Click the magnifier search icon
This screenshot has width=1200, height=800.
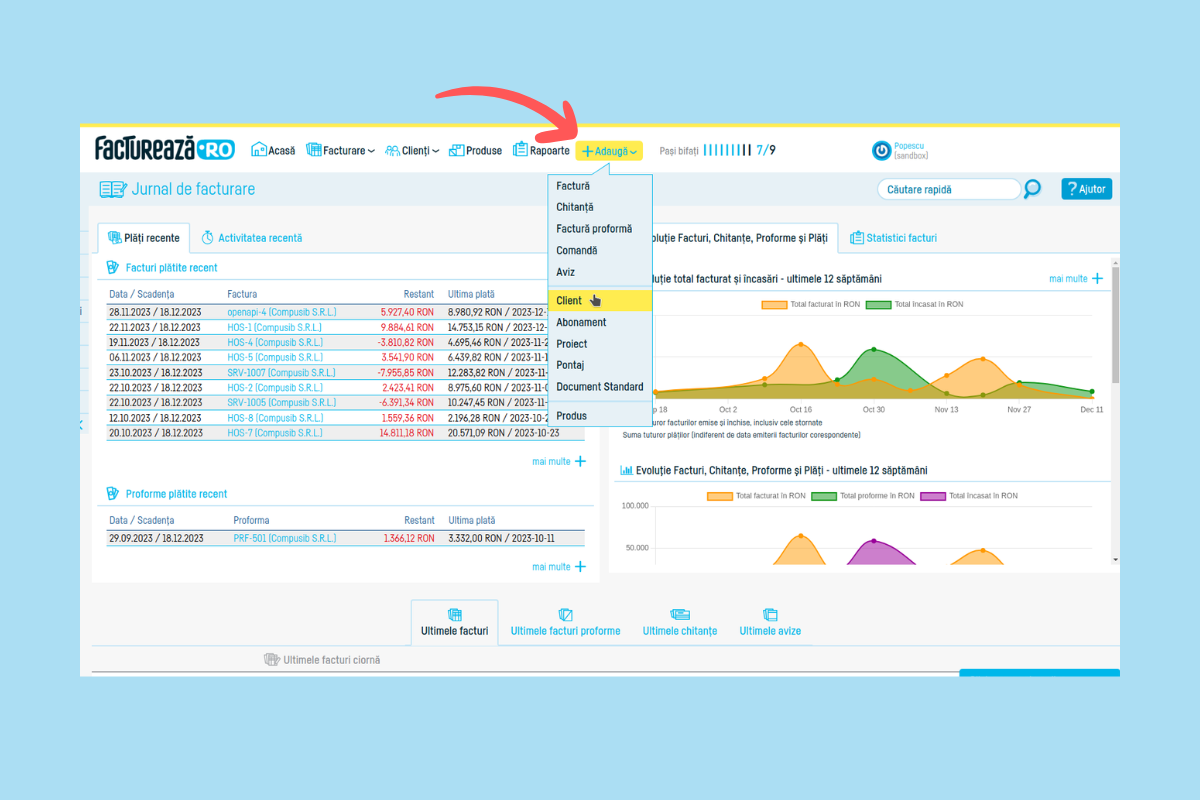tap(1033, 189)
